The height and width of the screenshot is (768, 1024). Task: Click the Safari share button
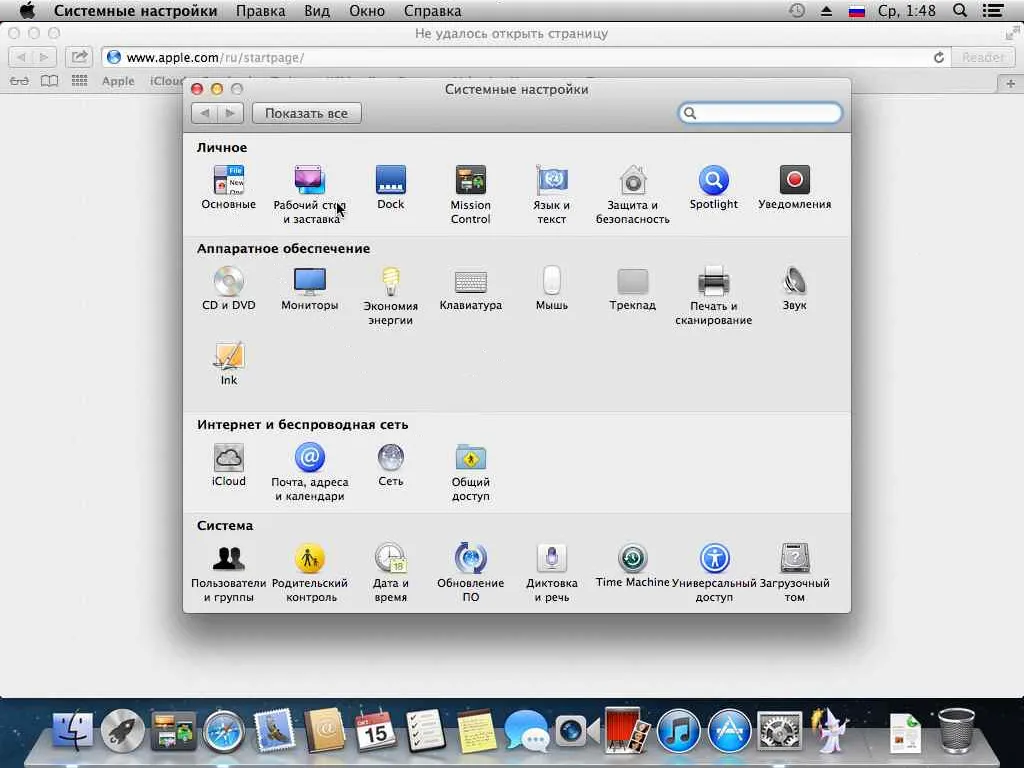point(78,57)
